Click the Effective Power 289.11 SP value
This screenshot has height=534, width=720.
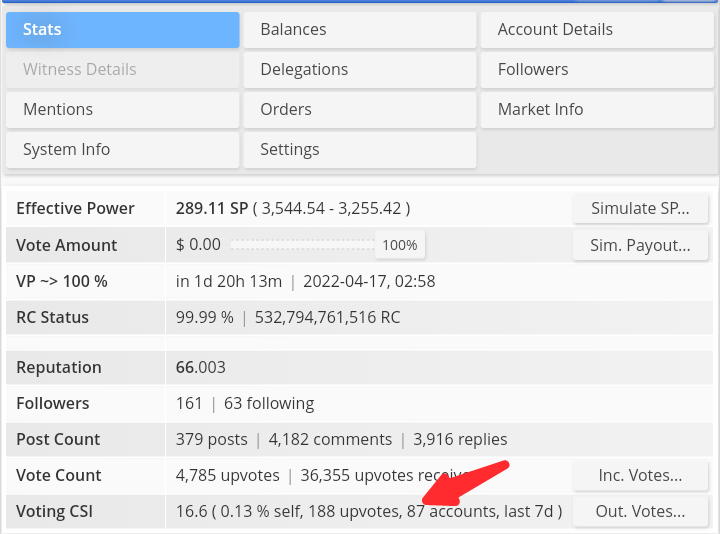coord(210,209)
